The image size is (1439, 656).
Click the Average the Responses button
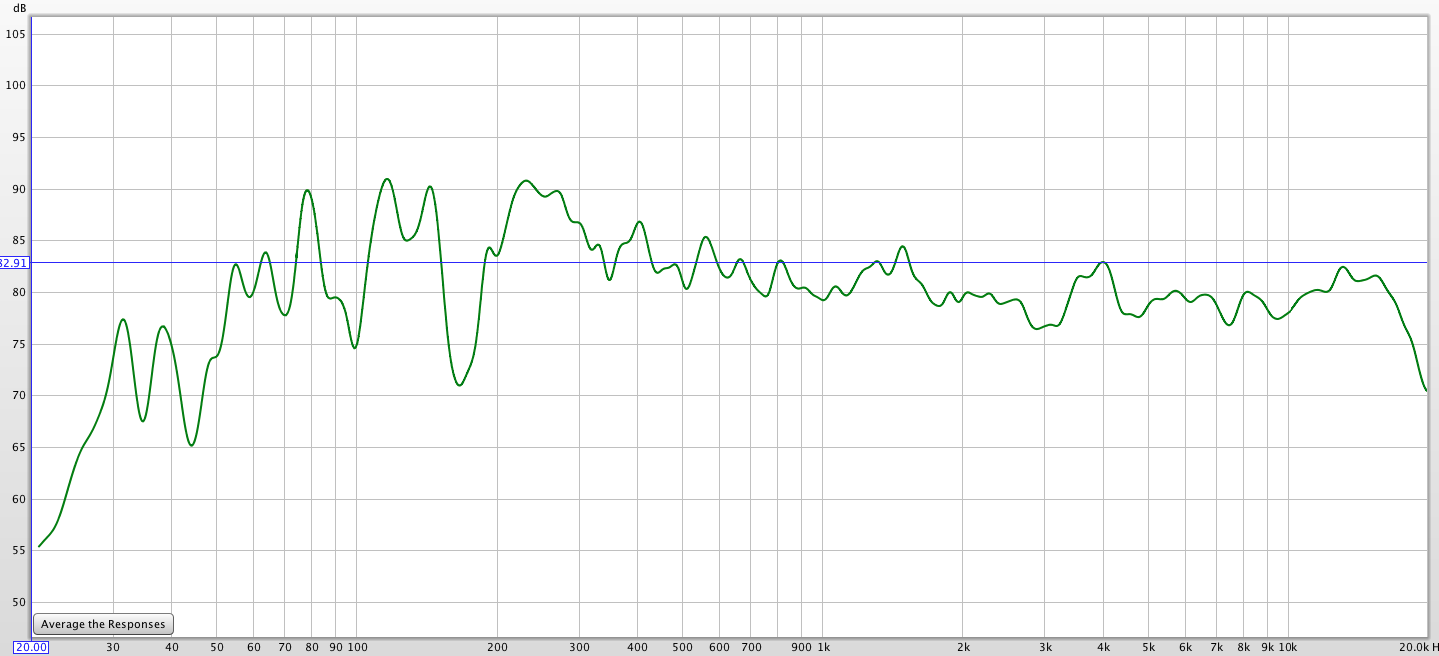coord(103,624)
